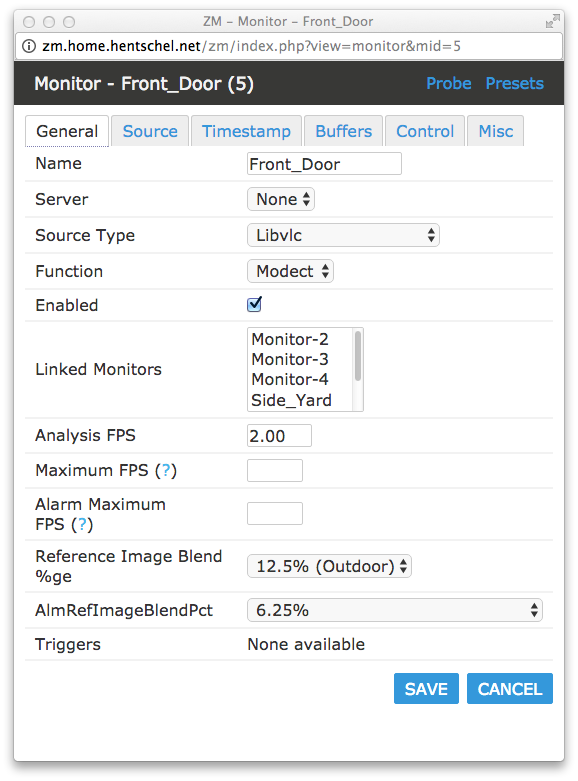Open the Buffers tab
The width and height of the screenshot is (578, 781).
point(343,131)
